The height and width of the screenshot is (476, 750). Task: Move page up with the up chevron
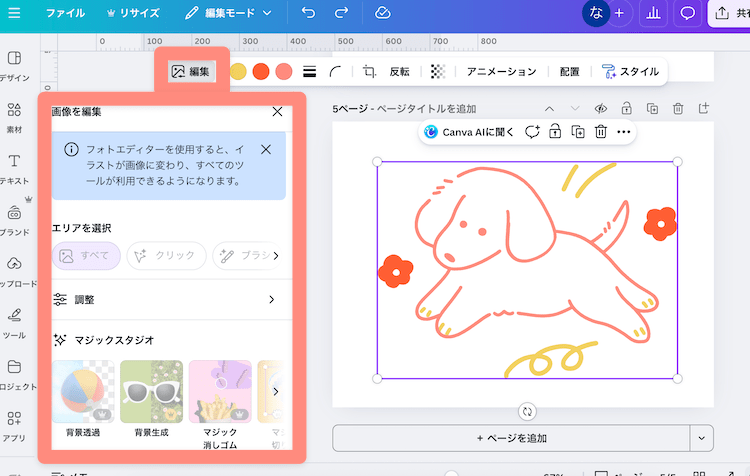tap(550, 109)
